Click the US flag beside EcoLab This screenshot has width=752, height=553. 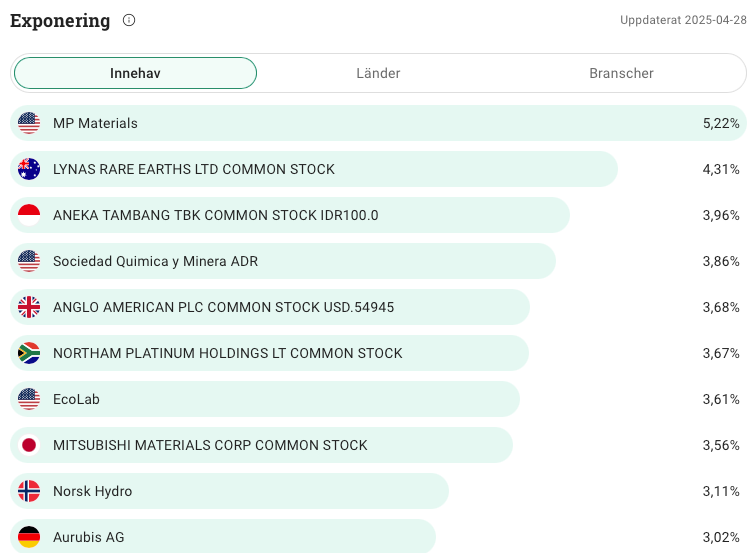(29, 400)
